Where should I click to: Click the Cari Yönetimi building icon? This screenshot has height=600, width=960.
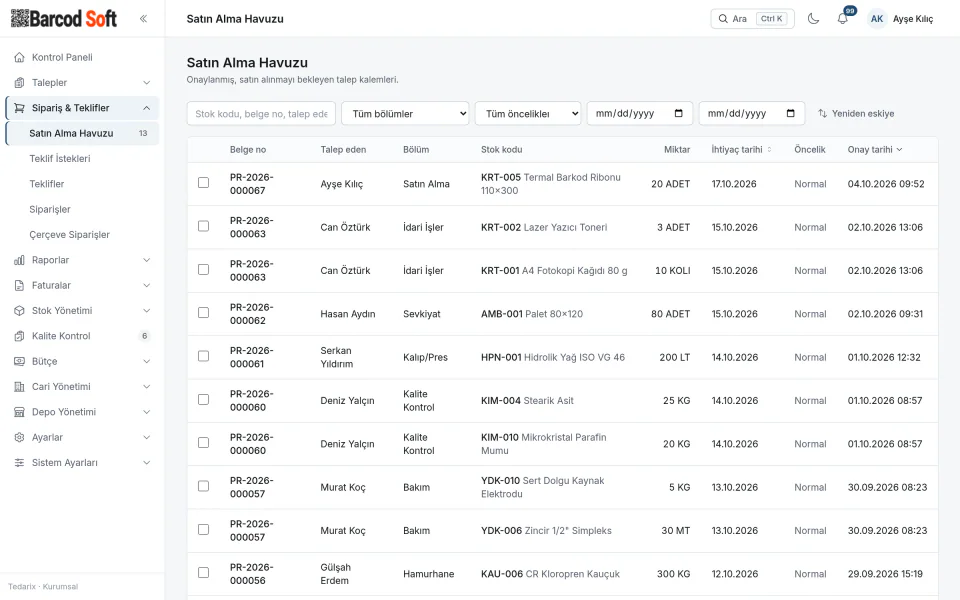(x=20, y=387)
